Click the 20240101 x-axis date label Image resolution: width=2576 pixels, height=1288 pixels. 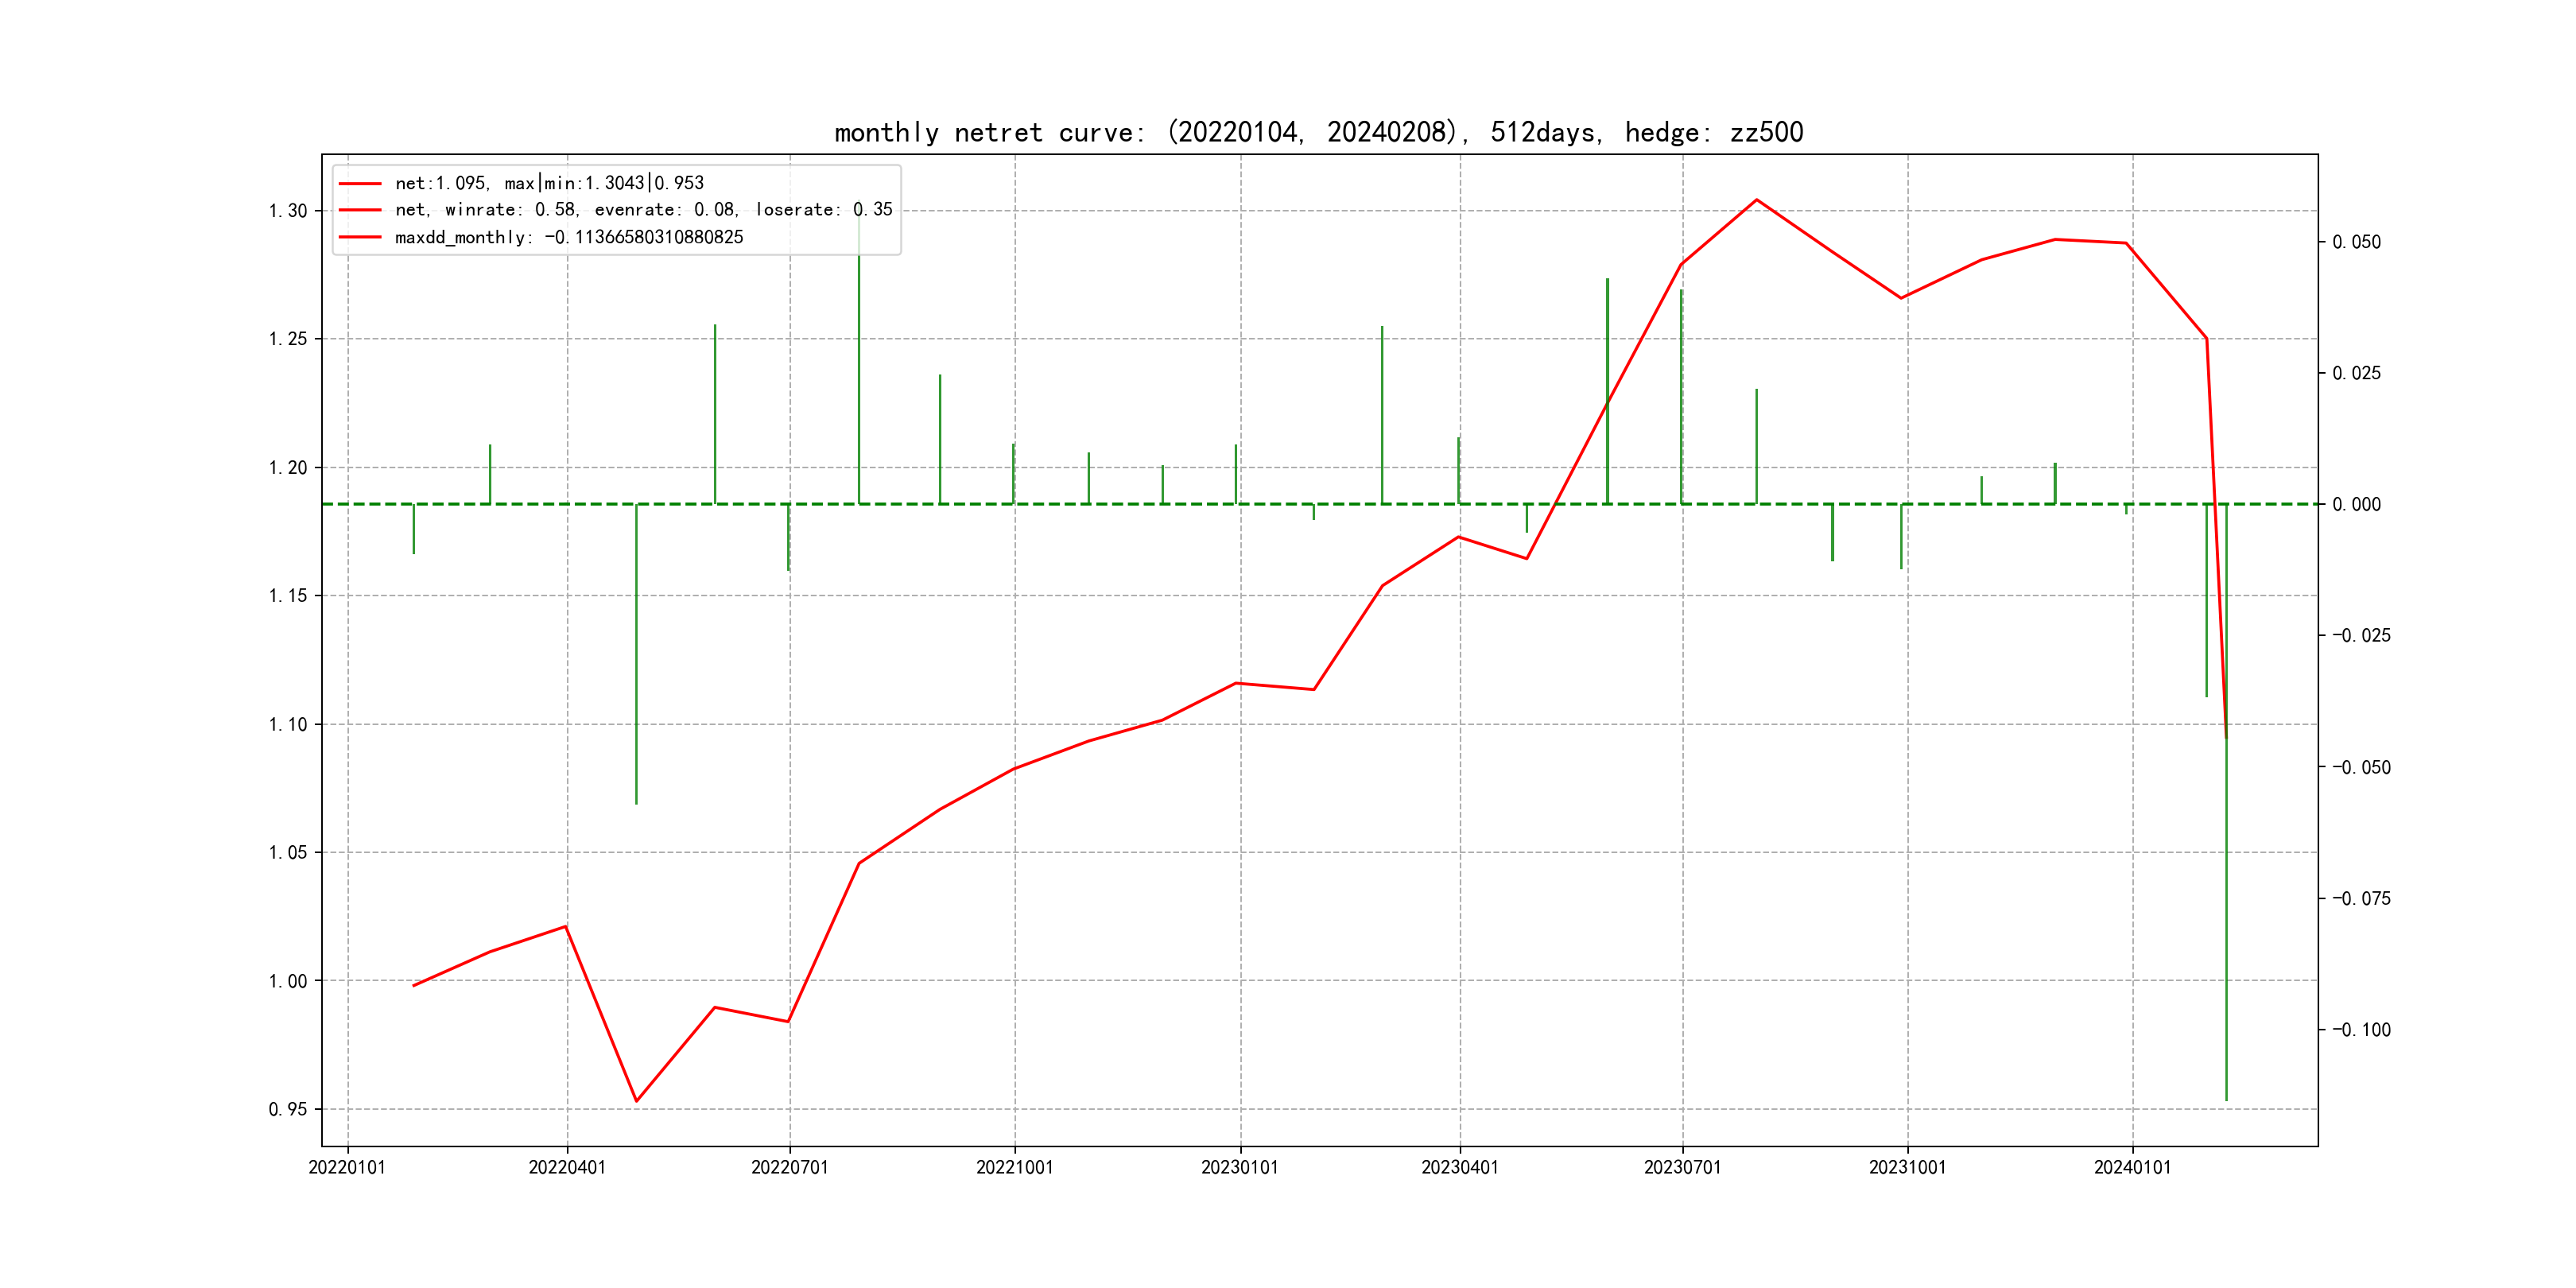coord(2132,1167)
